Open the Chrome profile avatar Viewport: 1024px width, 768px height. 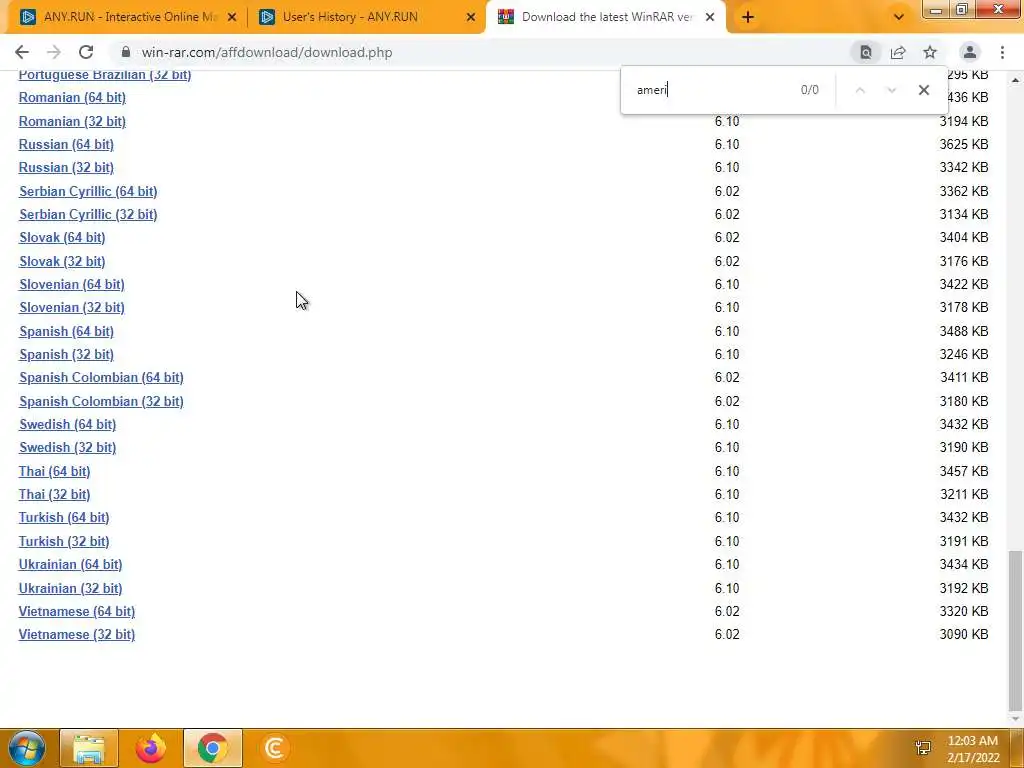970,52
